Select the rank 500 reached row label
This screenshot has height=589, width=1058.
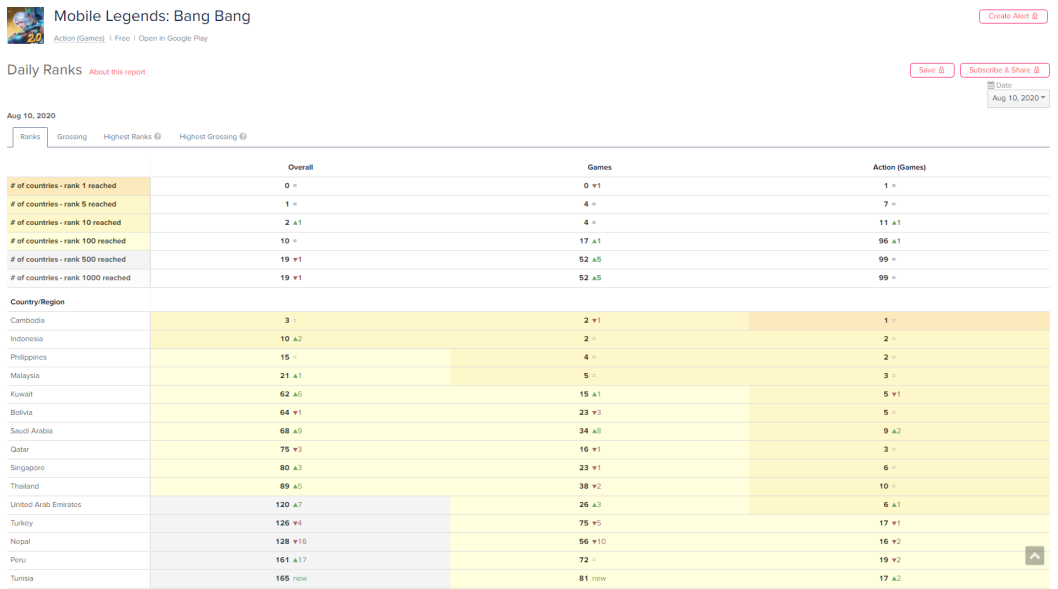(x=78, y=260)
